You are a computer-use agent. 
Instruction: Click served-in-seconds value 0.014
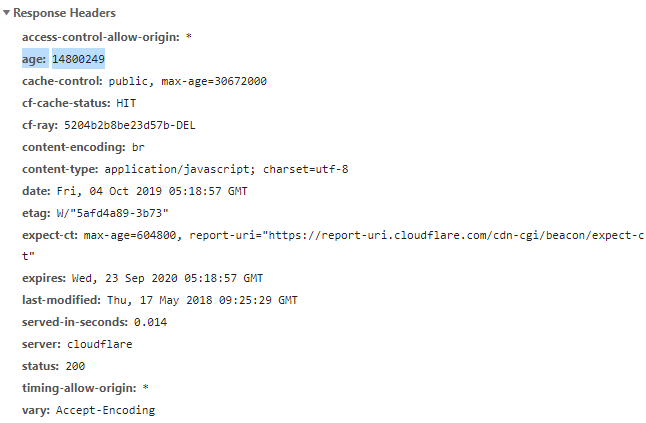[150, 322]
